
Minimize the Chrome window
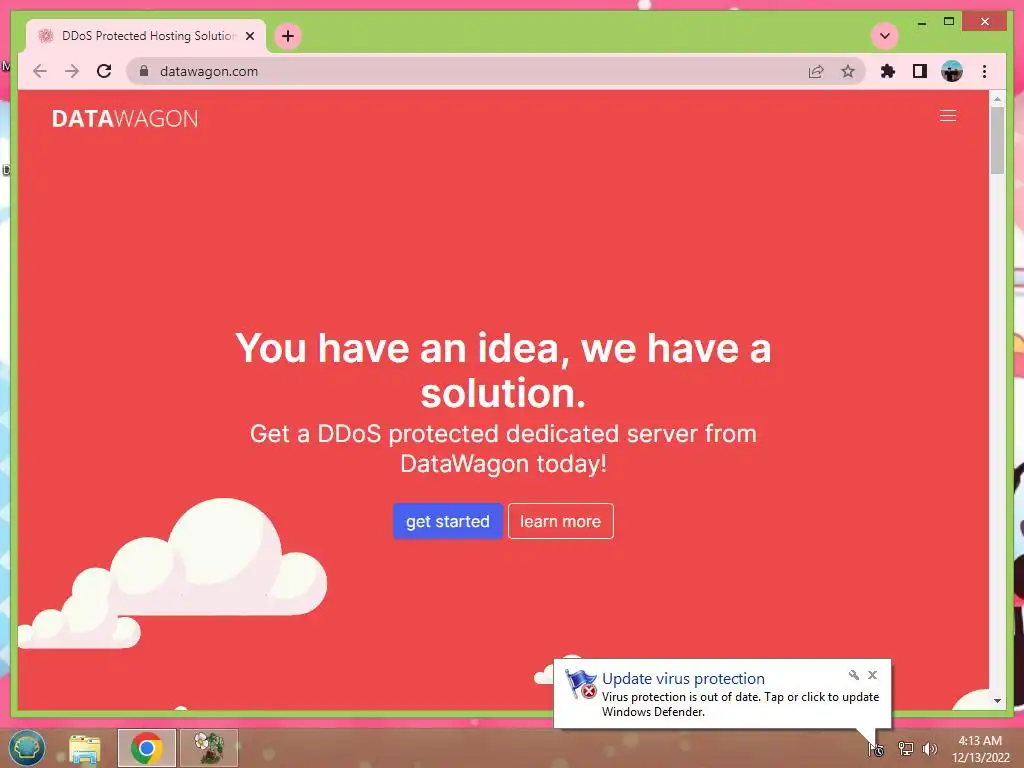click(x=921, y=22)
